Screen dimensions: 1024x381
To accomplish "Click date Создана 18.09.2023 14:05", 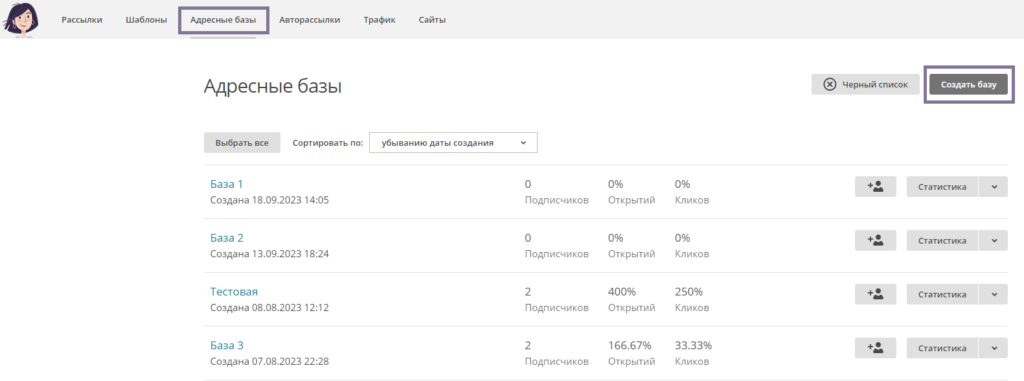I will coord(269,200).
